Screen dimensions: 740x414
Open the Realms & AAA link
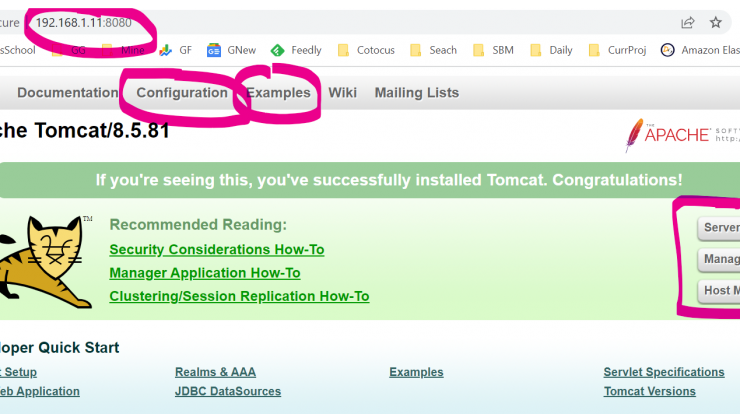pyautogui.click(x=215, y=372)
